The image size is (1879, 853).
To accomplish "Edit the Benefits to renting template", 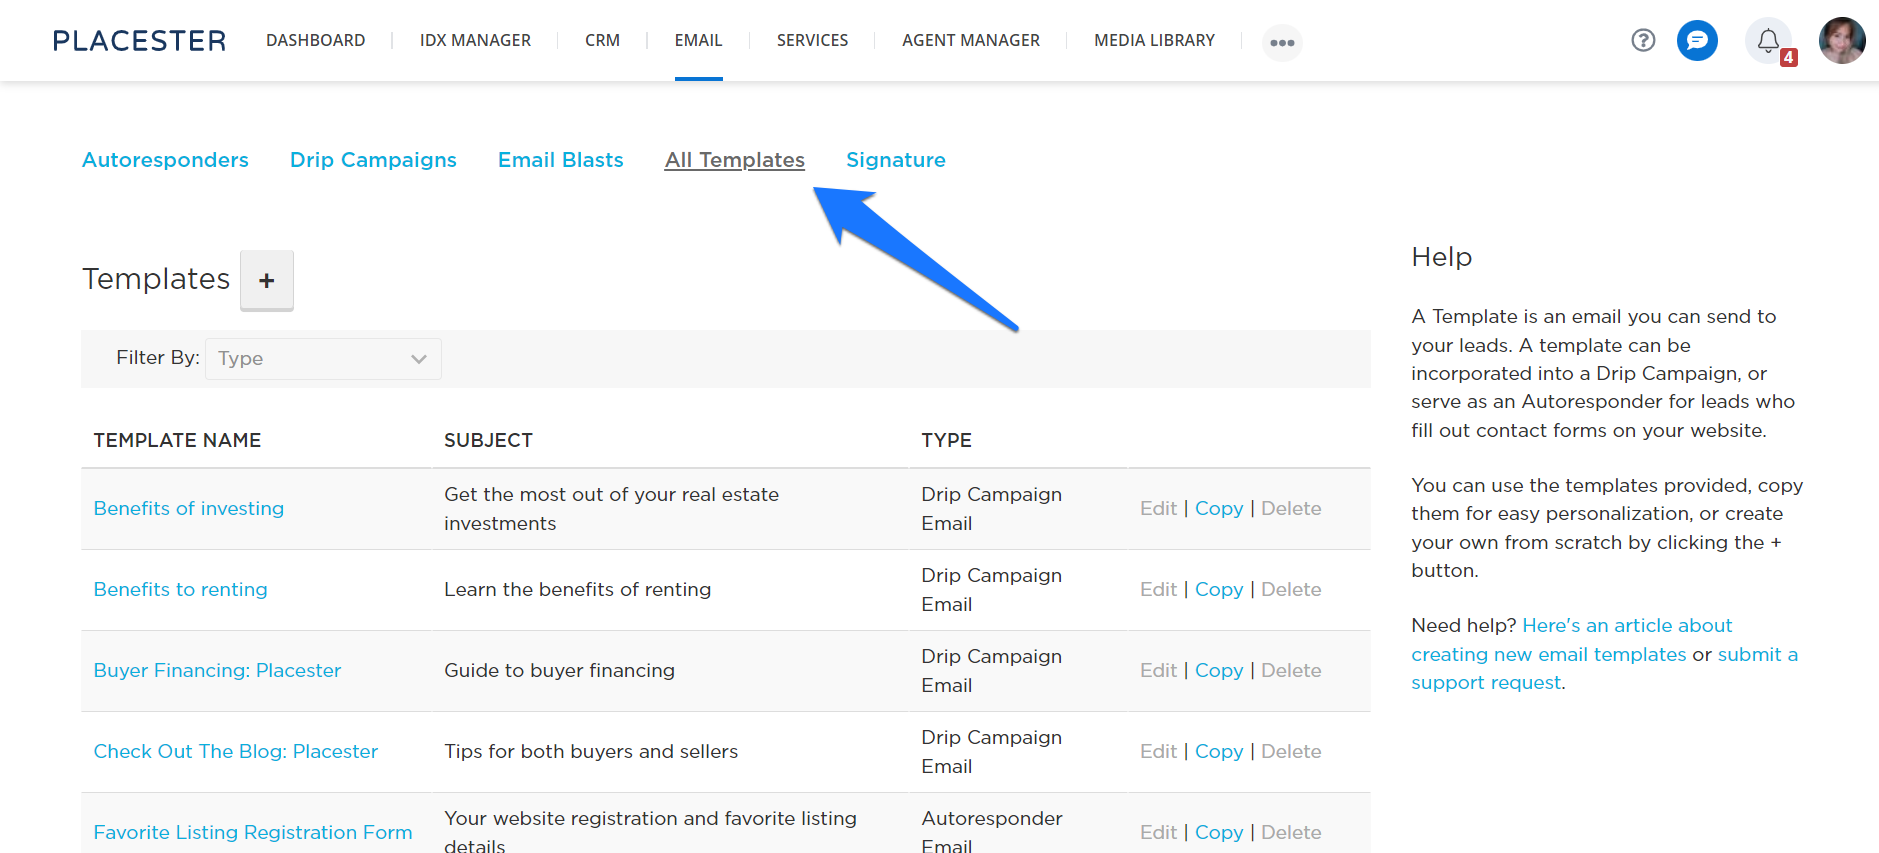I will point(1158,589).
